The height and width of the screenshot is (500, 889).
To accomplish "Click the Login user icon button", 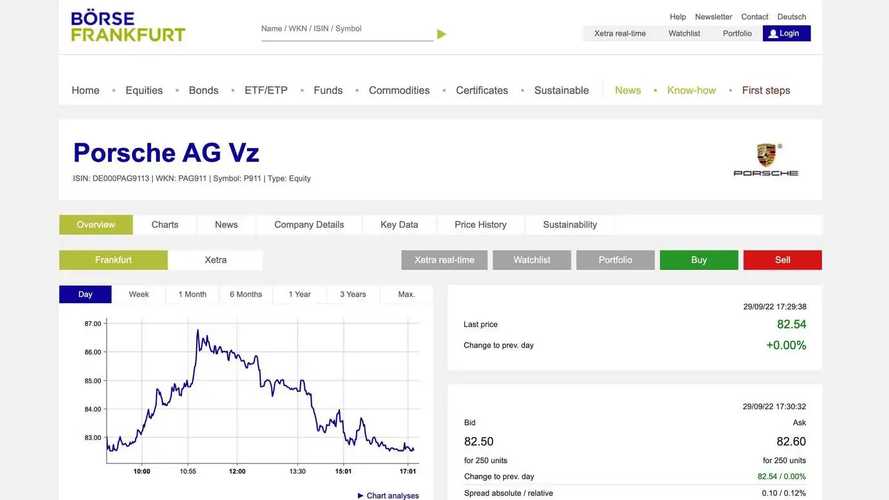I will click(786, 33).
